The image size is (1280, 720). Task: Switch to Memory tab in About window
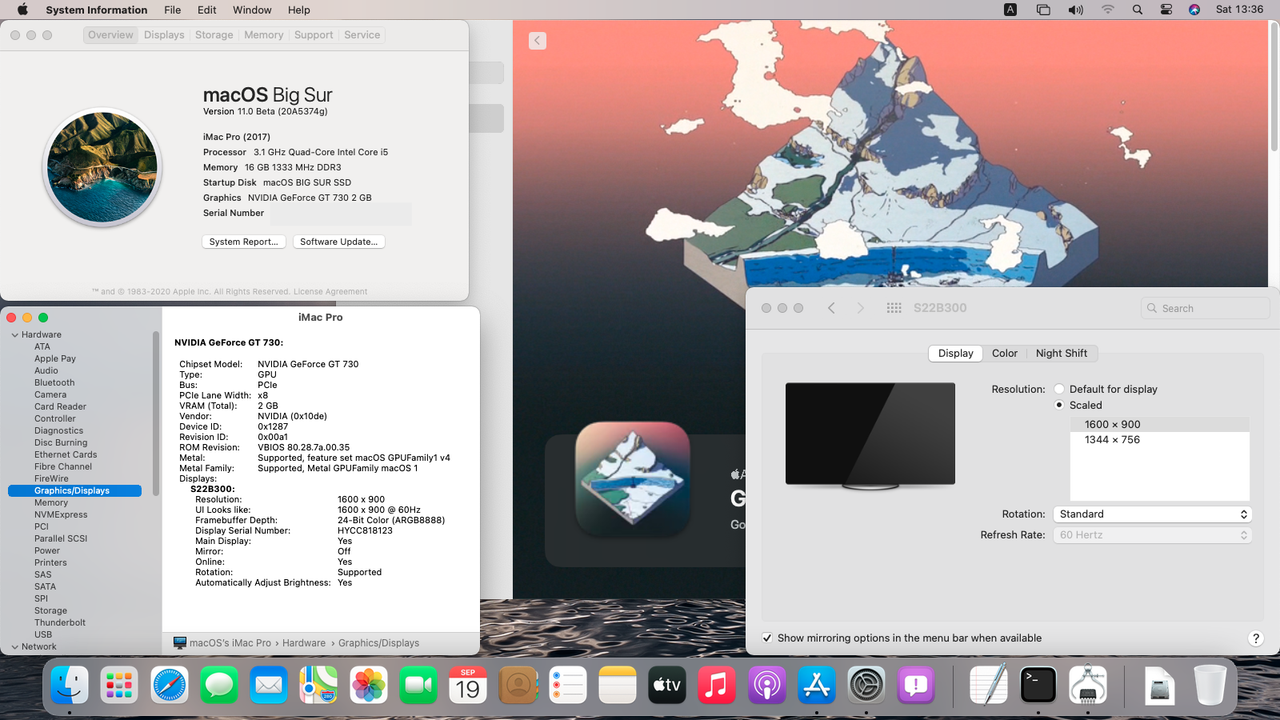(x=264, y=35)
